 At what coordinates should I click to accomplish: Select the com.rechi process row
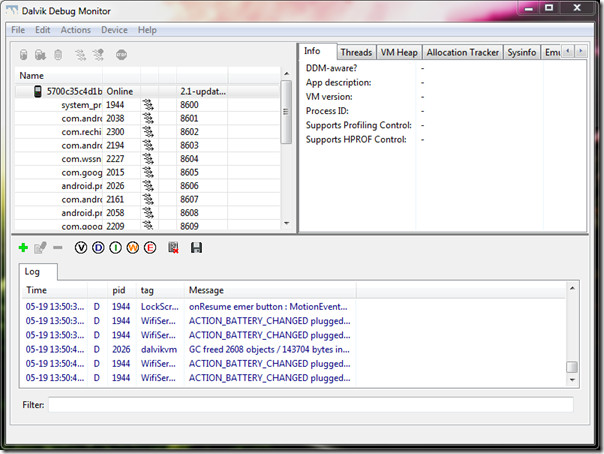tap(147, 132)
